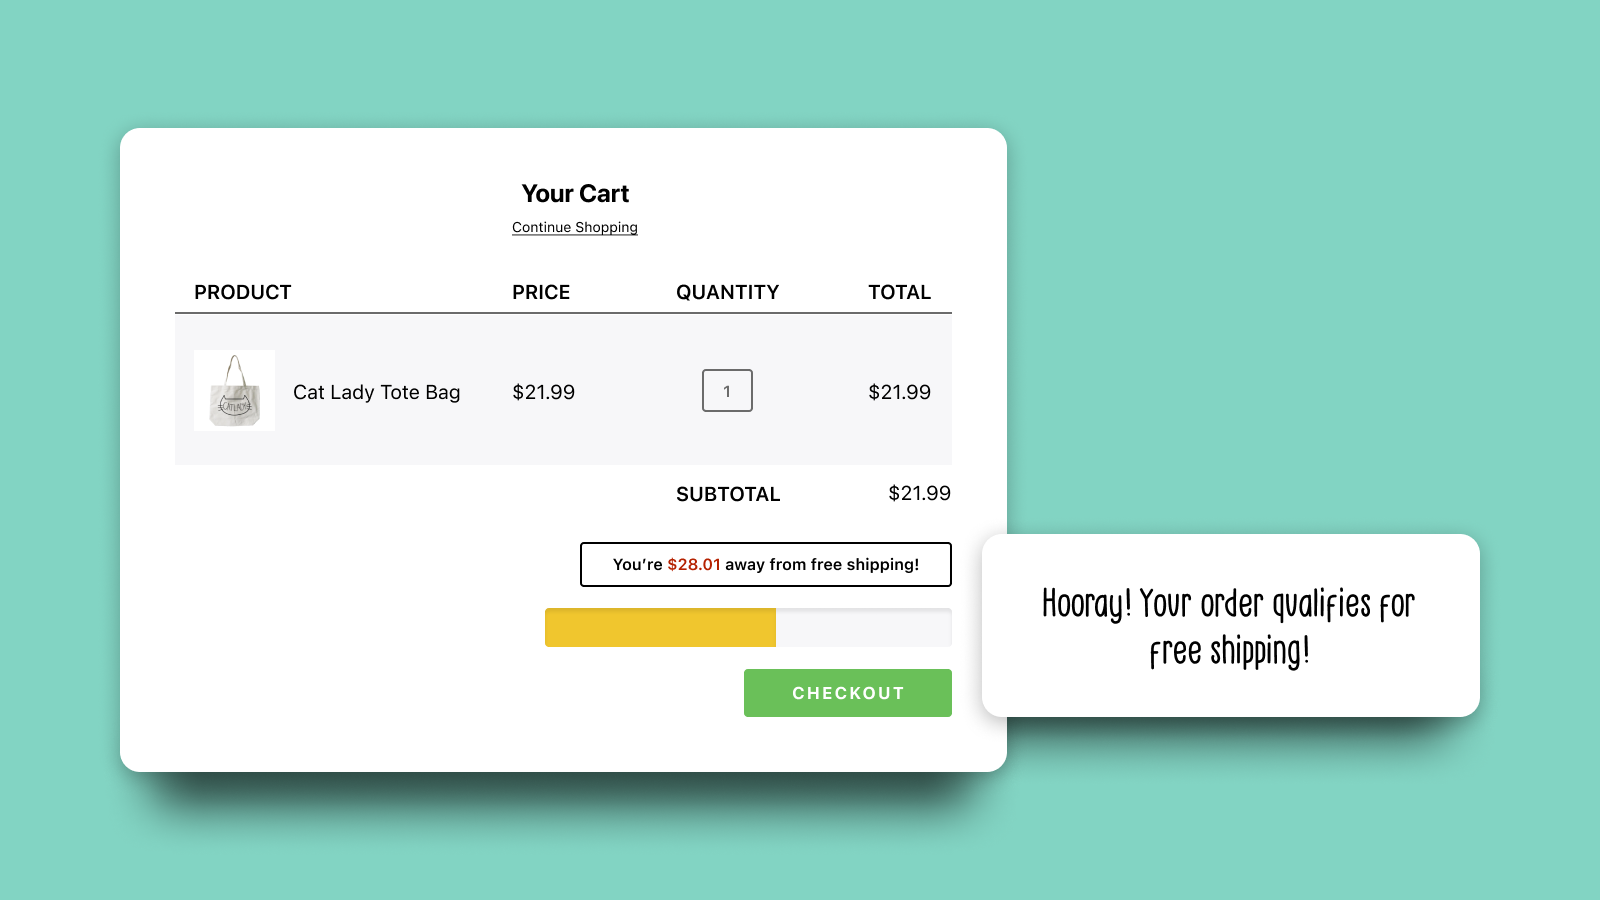Click the Your Cart heading
The image size is (1600, 900).
coord(575,193)
